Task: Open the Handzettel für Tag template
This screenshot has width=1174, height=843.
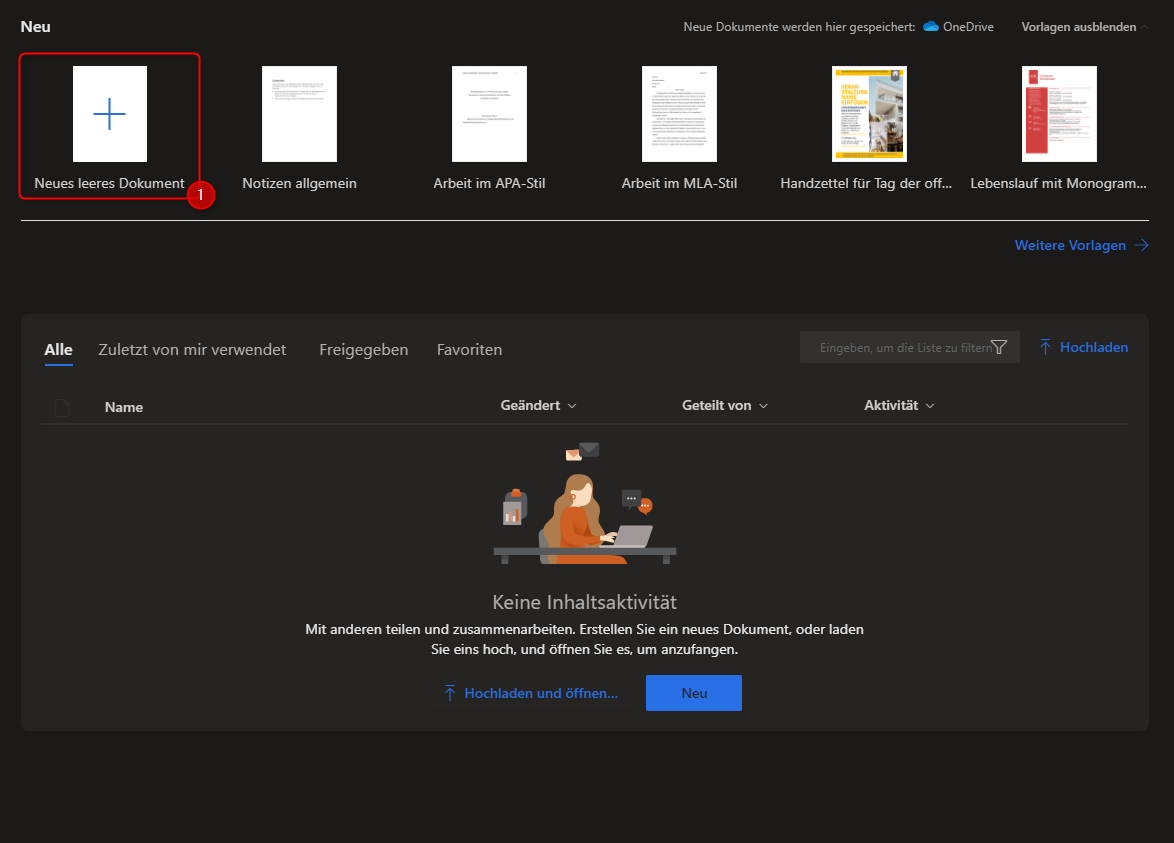Action: pos(869,115)
